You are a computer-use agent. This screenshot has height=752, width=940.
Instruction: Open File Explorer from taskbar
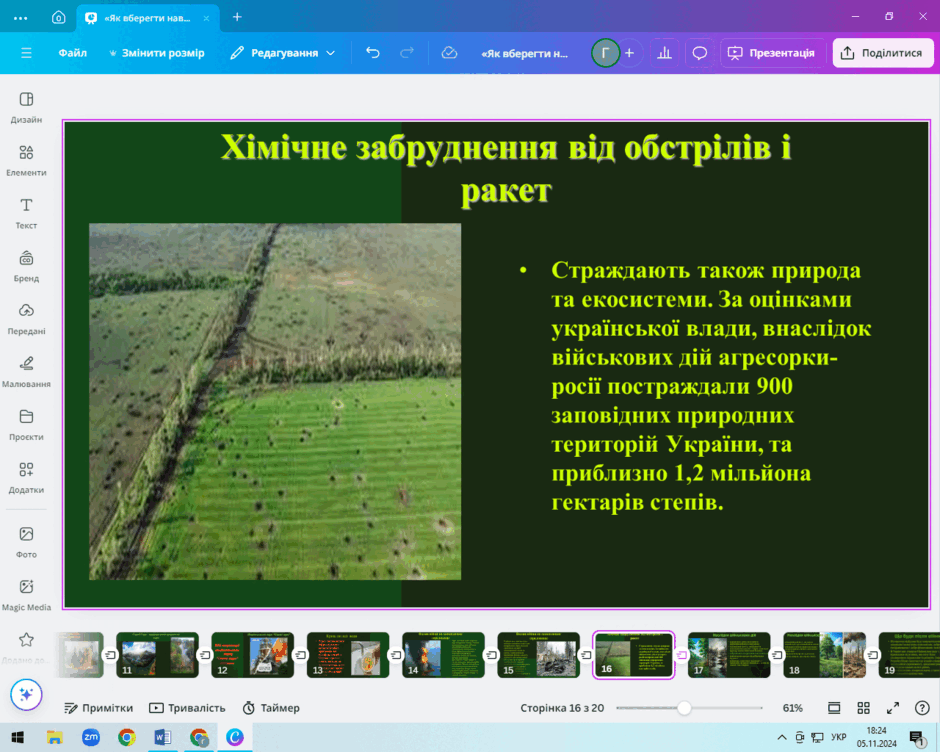tap(55, 737)
